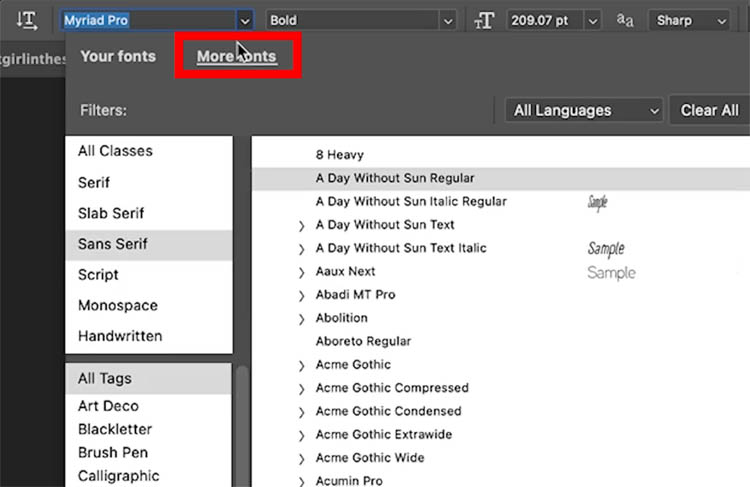The height and width of the screenshot is (487, 750).
Task: Select the Abadi MT Pro font name
Action: pos(355,295)
